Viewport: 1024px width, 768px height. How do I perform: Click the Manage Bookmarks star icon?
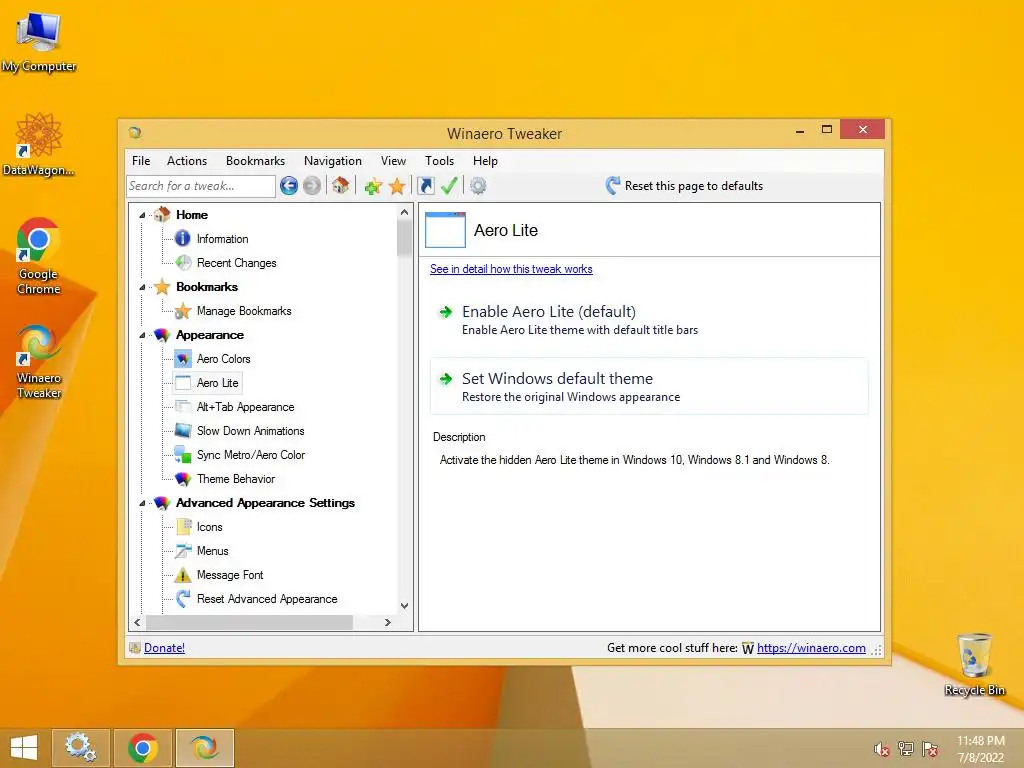click(183, 311)
